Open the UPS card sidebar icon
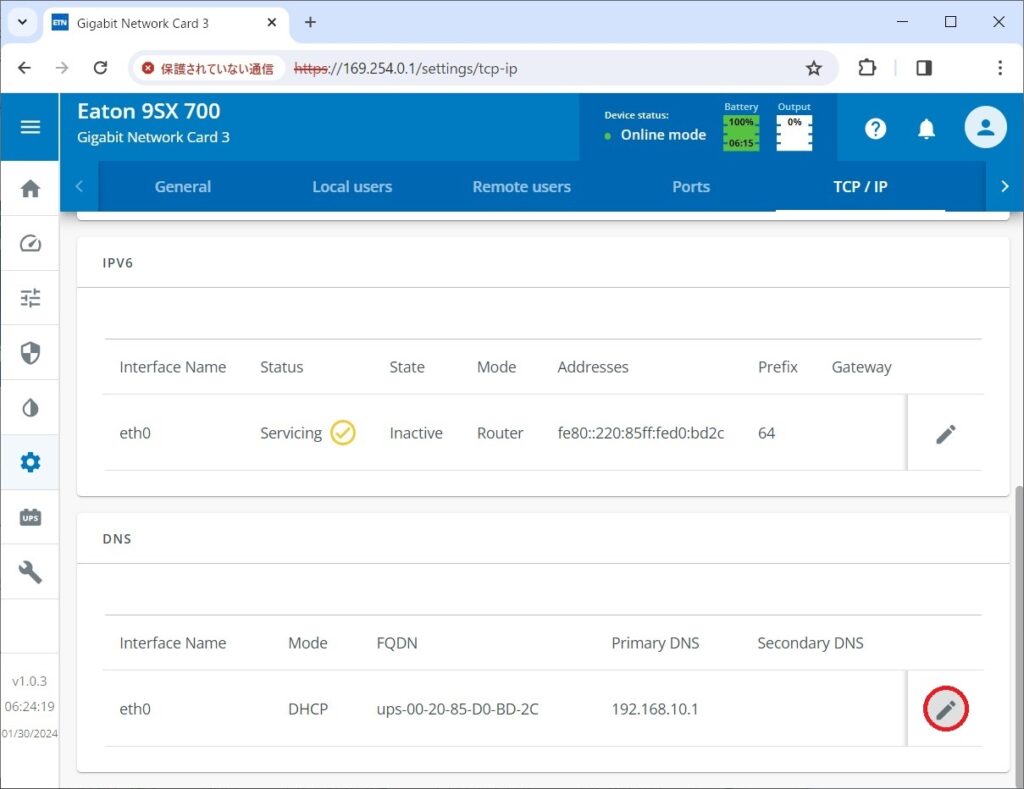Screen dimensions: 1024x789 pos(30,517)
